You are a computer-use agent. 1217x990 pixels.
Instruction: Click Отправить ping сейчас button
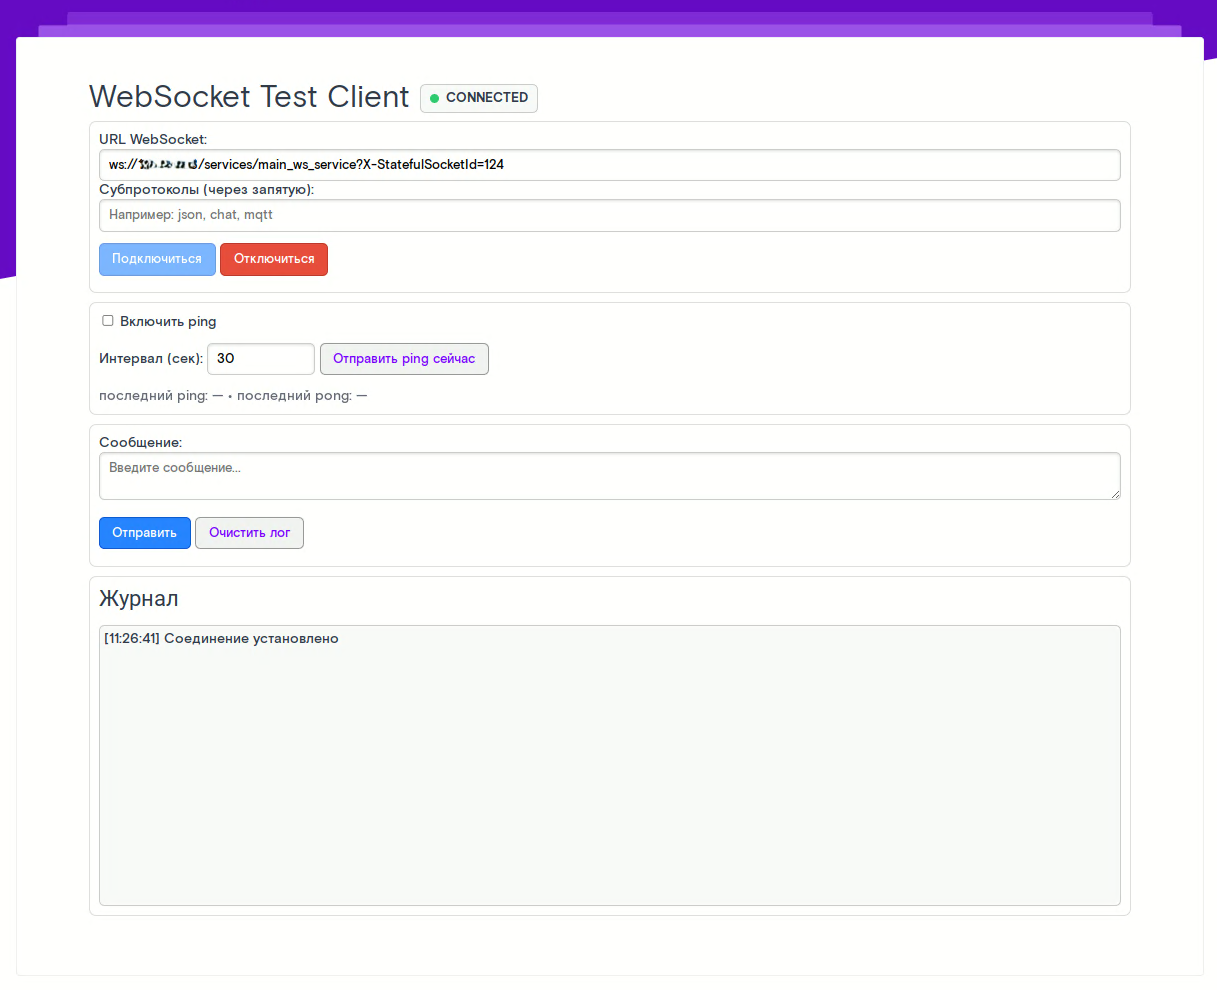404,359
